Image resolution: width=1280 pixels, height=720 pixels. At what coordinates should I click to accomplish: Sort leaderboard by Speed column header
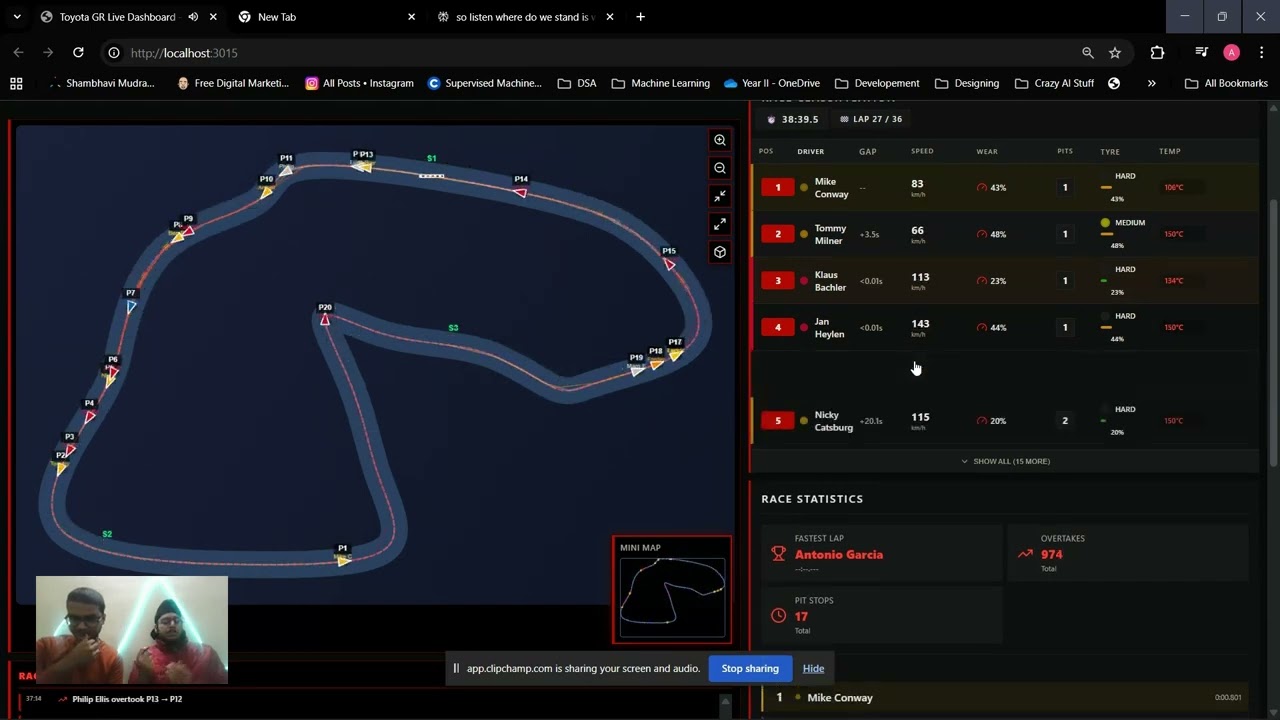tap(922, 151)
